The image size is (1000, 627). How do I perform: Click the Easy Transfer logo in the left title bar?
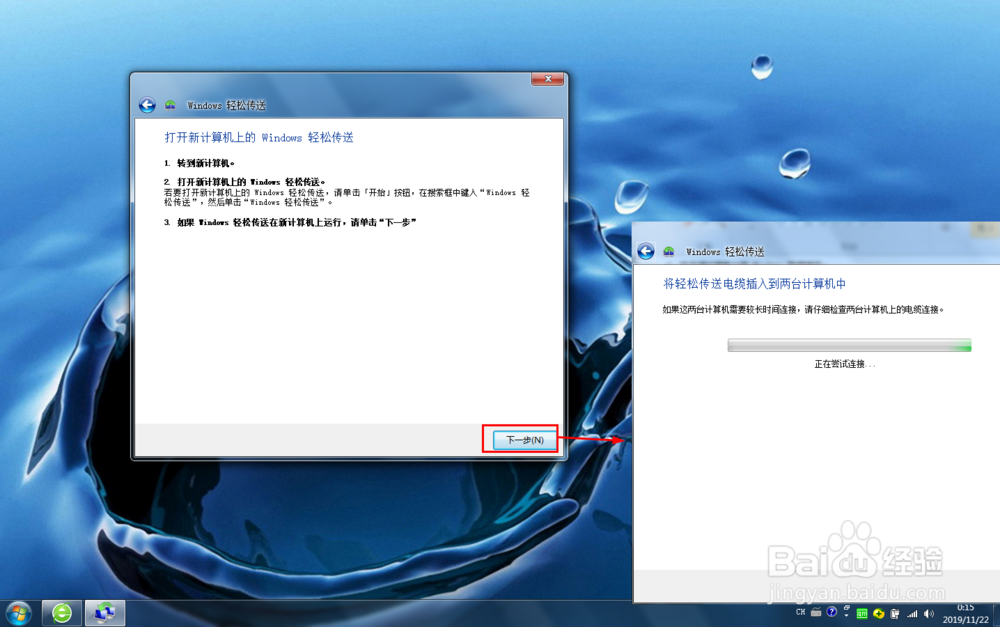tap(171, 105)
